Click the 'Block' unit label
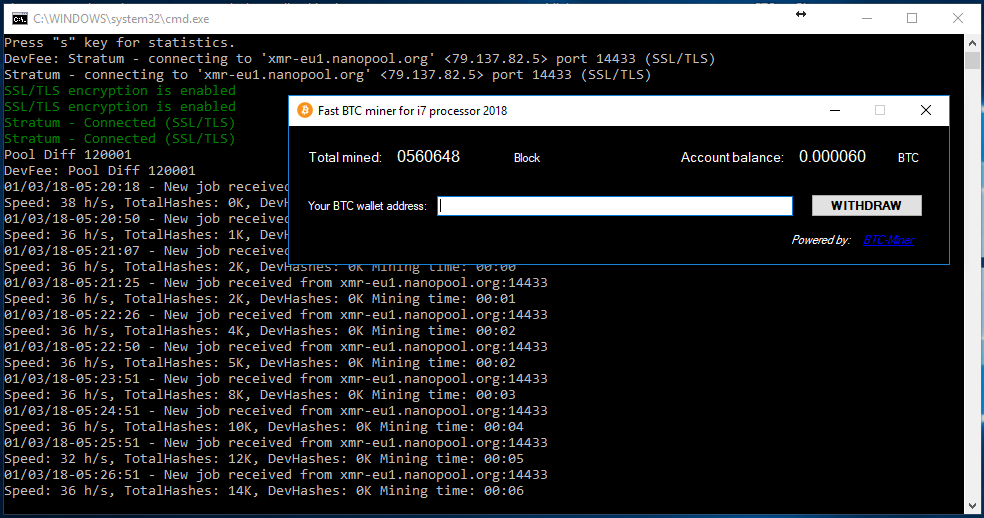The image size is (984, 518). 527,158
